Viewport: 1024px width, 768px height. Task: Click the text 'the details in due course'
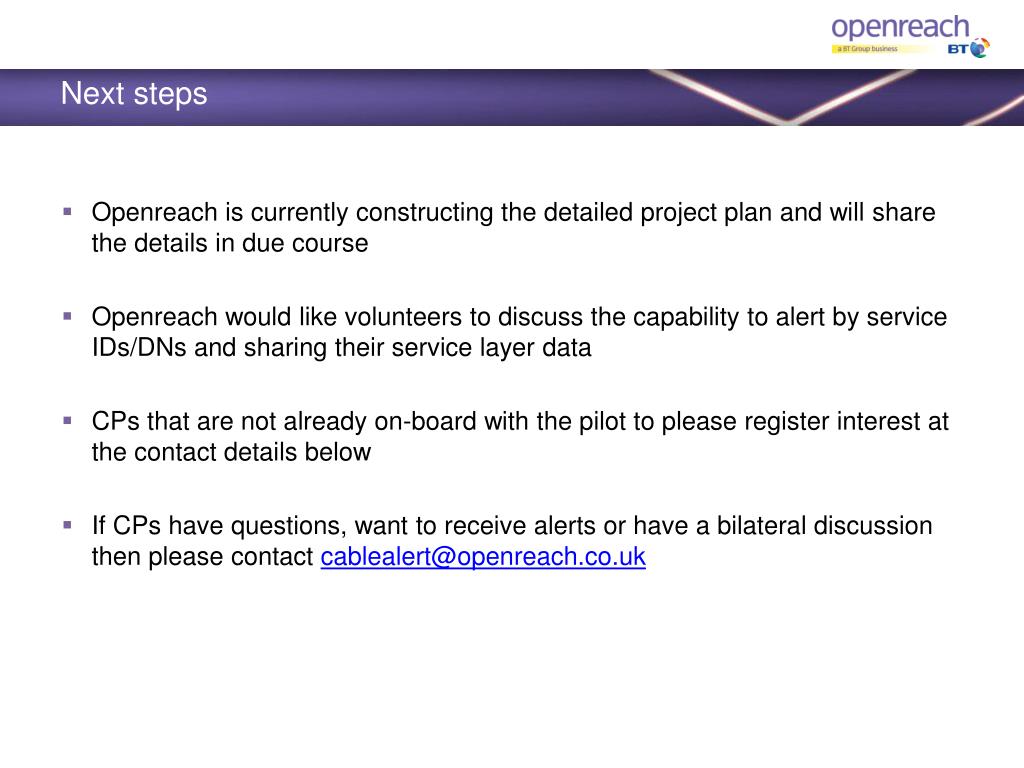coord(230,243)
